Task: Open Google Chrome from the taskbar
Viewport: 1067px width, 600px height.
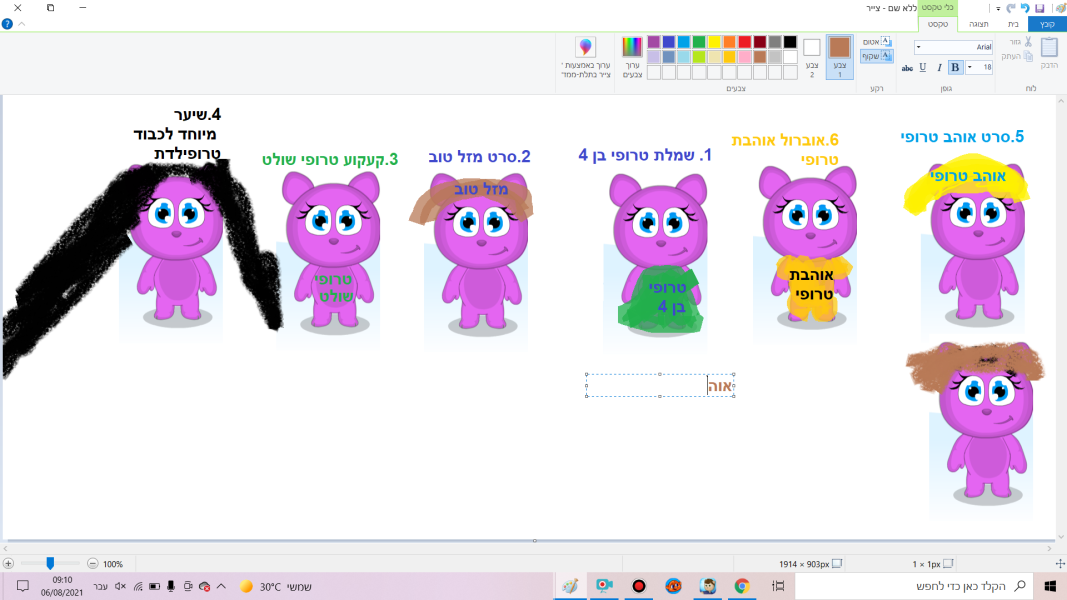Action: coord(742,586)
